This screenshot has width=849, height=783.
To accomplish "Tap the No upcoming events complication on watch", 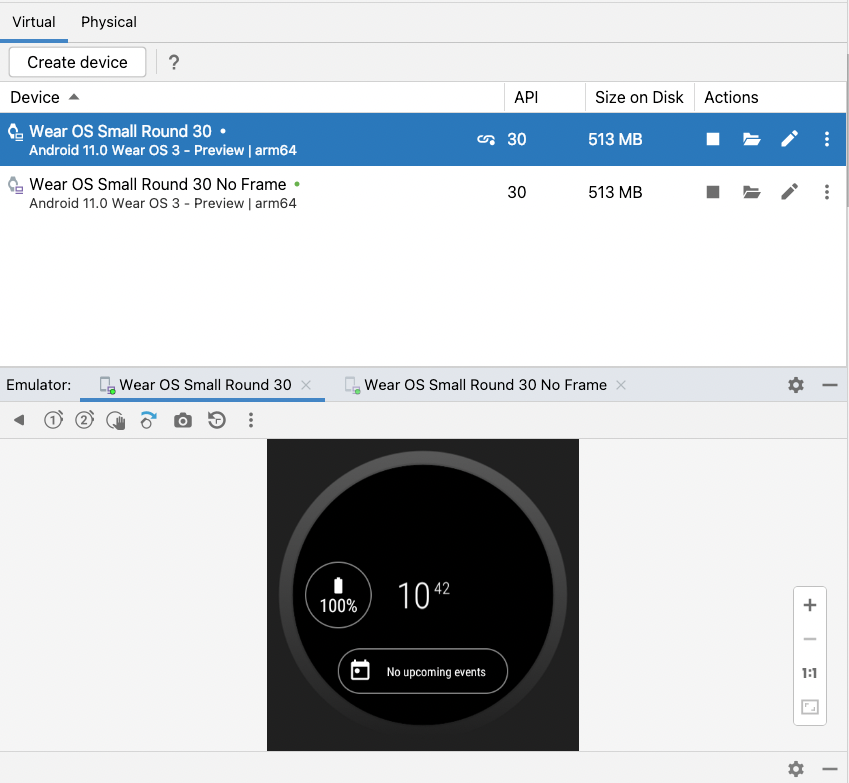I will 423,672.
